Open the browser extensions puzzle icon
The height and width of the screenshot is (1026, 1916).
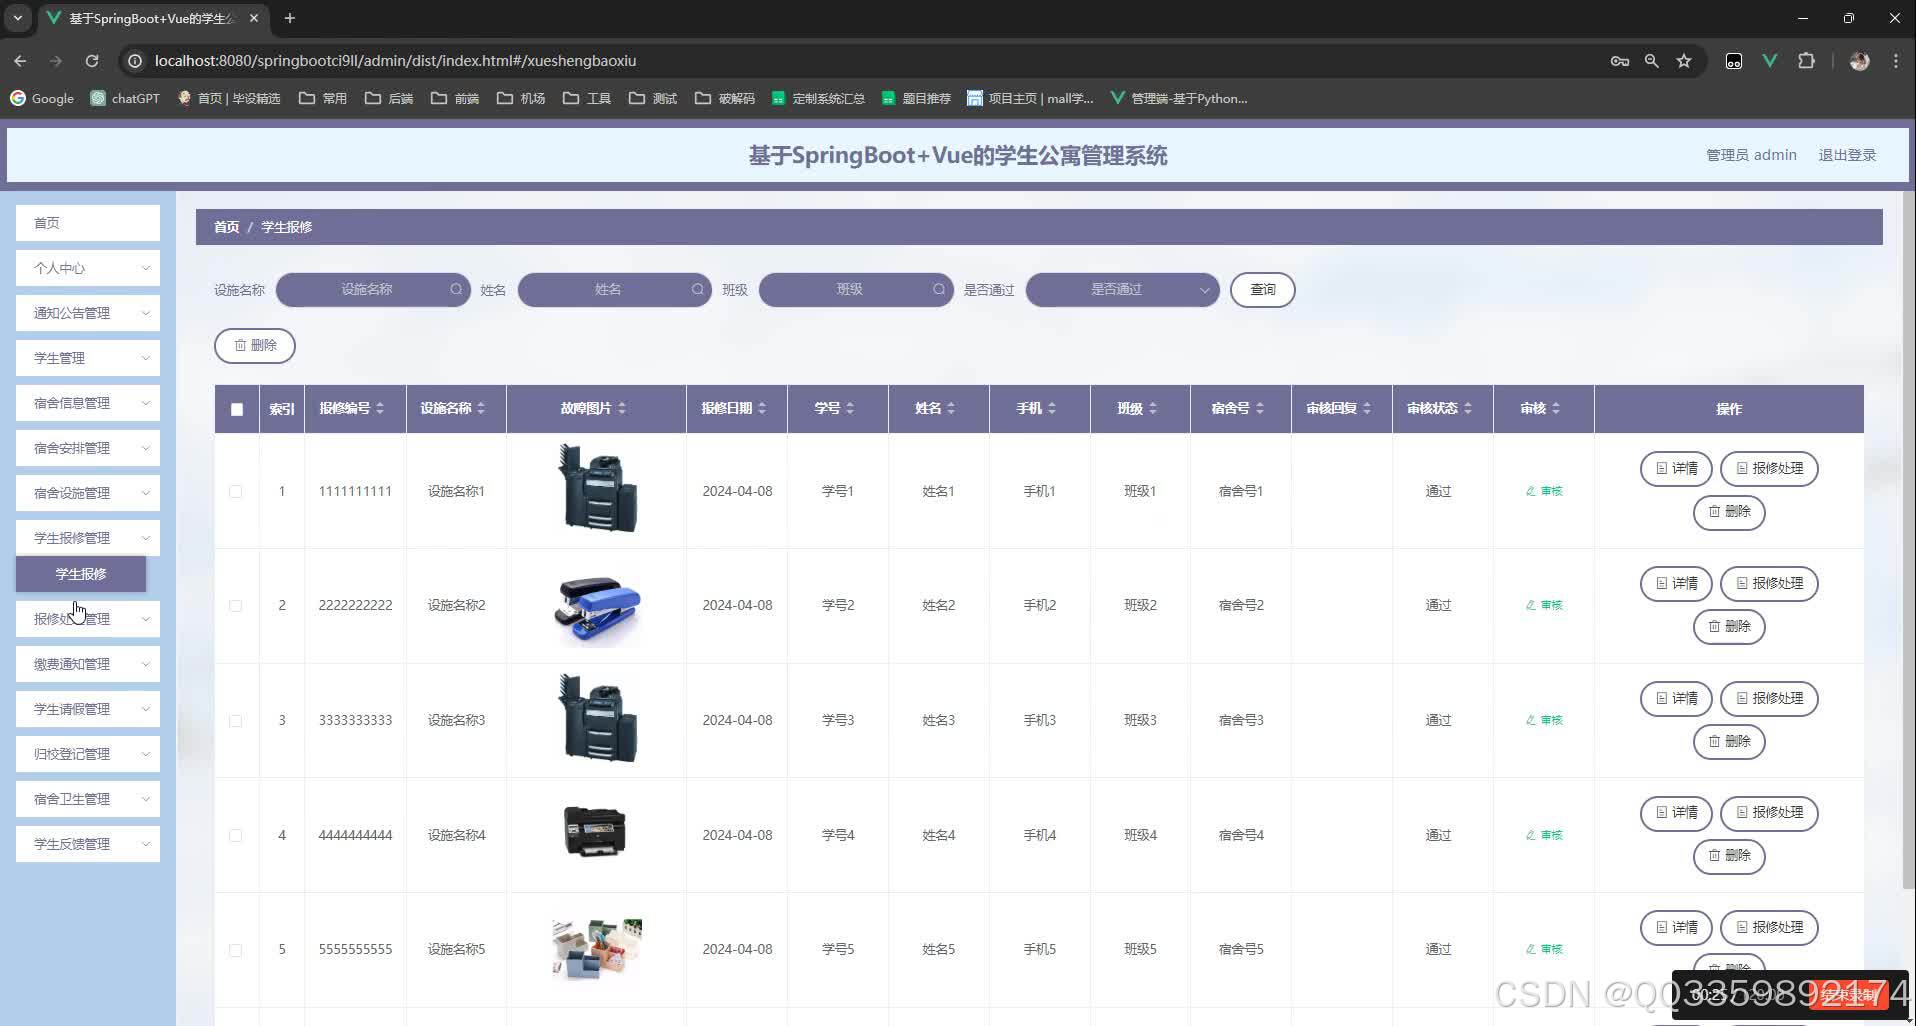(x=1806, y=61)
